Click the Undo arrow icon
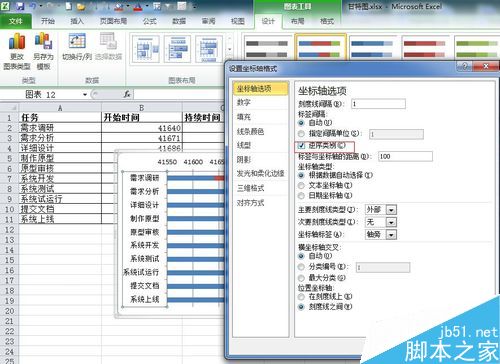 click(x=33, y=6)
